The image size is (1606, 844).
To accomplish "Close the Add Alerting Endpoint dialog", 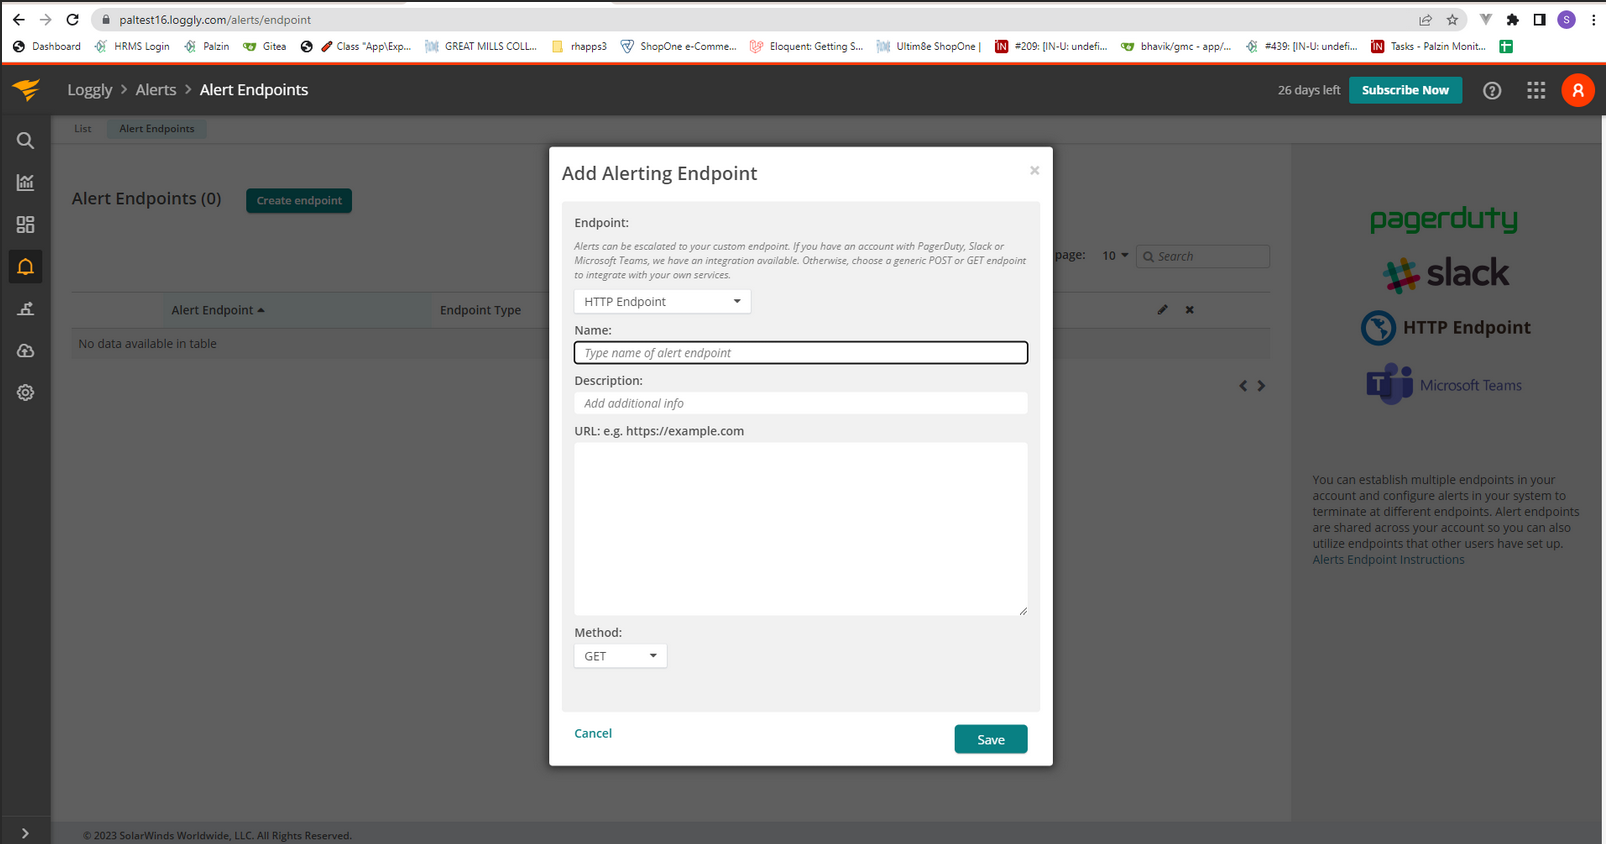I will pyautogui.click(x=1035, y=171).
